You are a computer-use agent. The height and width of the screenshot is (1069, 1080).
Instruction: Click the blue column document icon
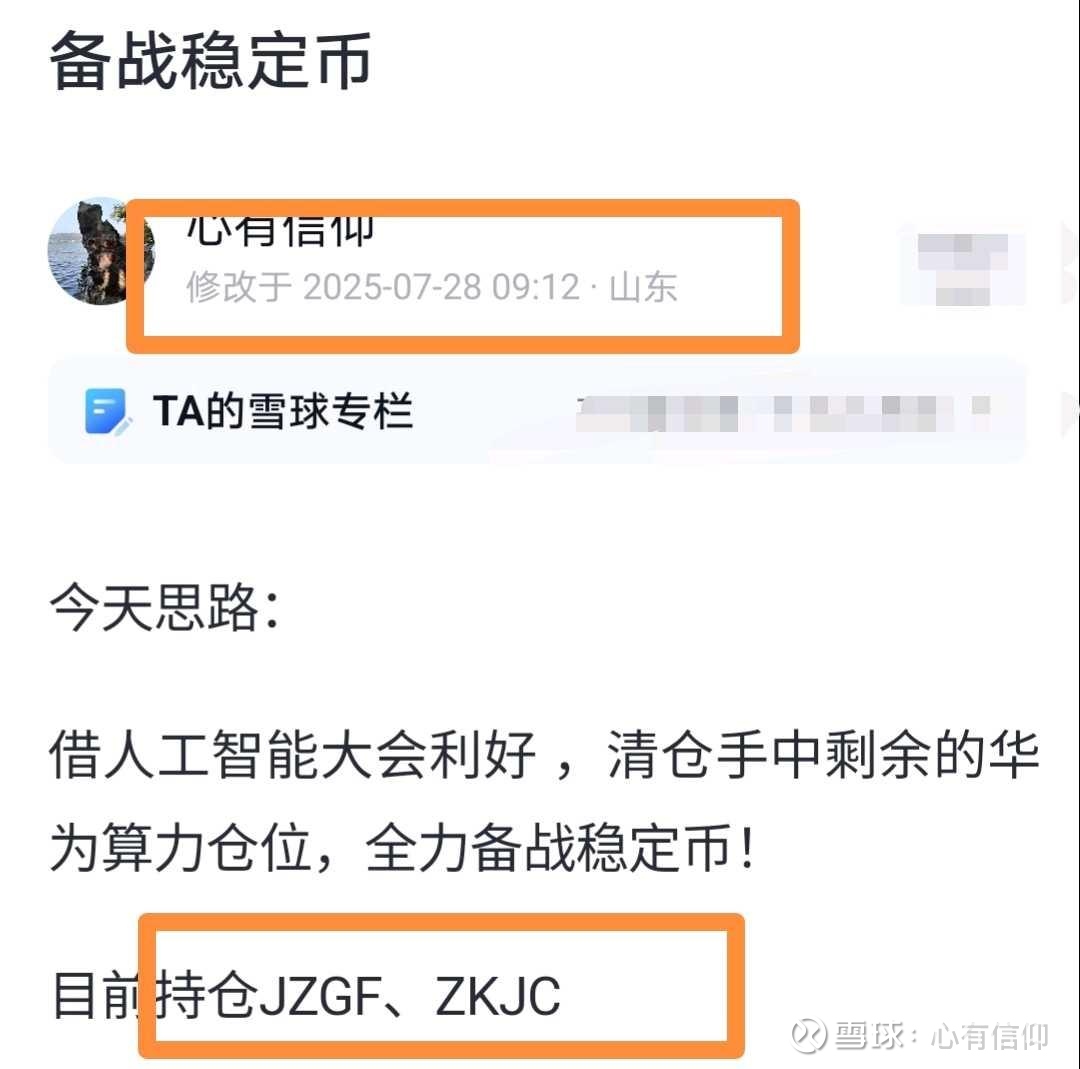pyautogui.click(x=107, y=411)
